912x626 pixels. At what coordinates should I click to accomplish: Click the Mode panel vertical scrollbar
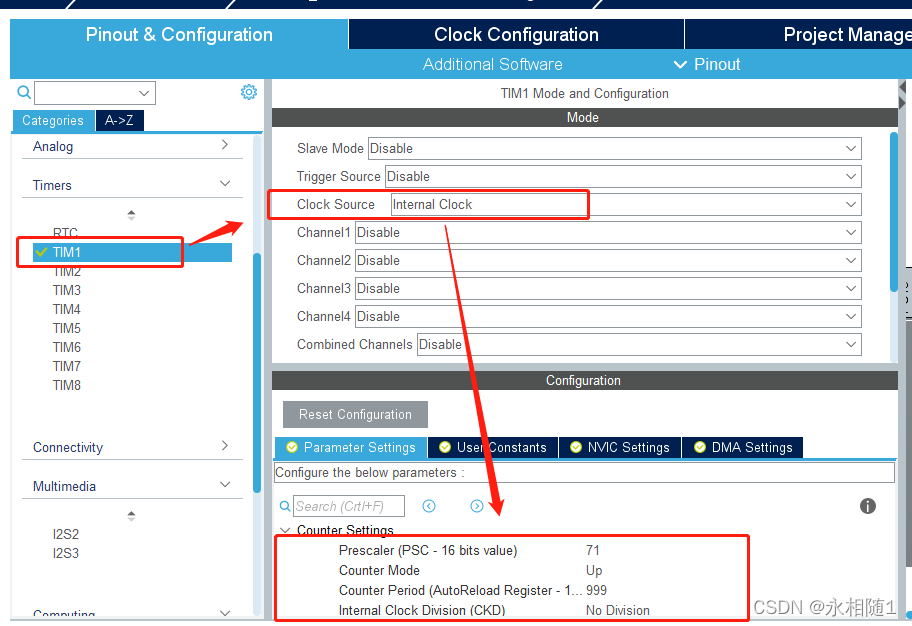click(x=894, y=212)
